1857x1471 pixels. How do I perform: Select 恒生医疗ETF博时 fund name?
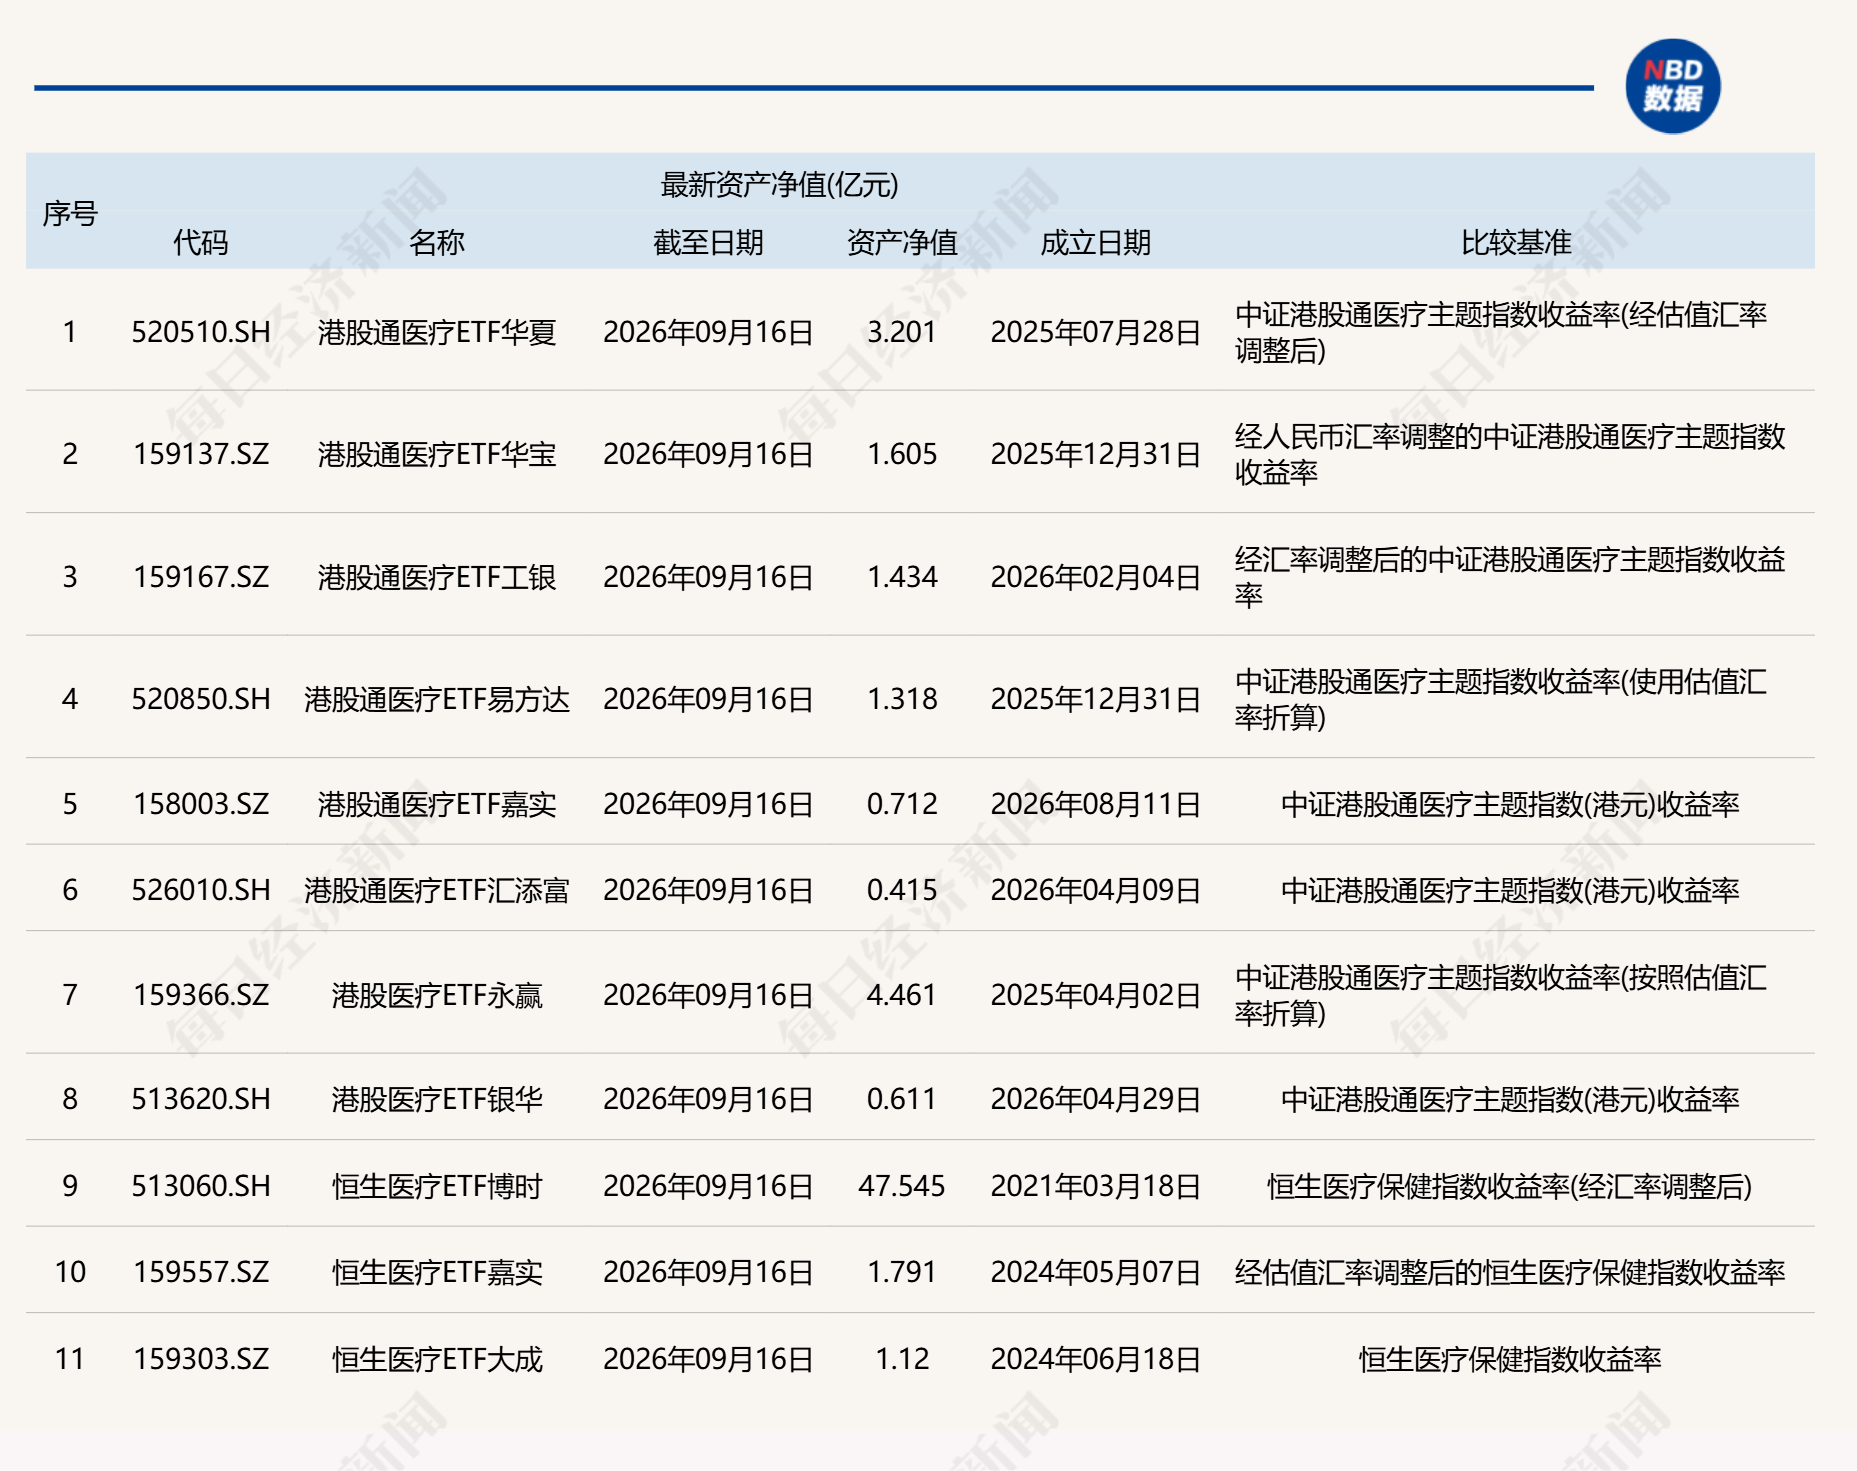[x=437, y=1186]
